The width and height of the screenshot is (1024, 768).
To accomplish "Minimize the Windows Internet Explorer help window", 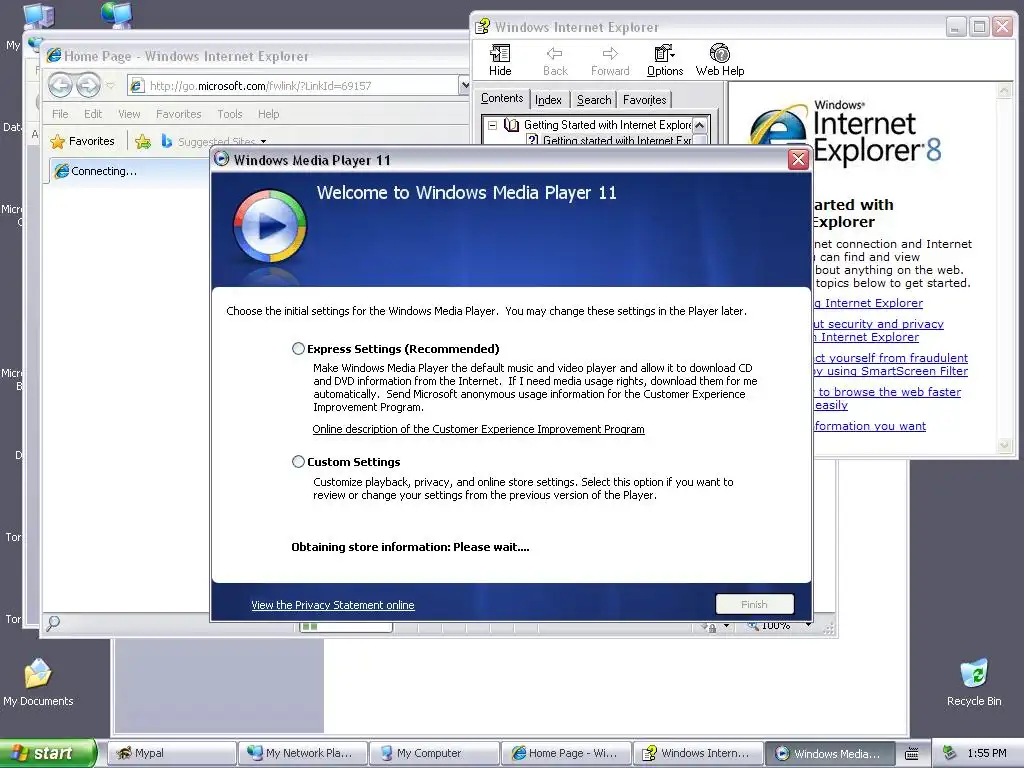I will click(x=956, y=27).
